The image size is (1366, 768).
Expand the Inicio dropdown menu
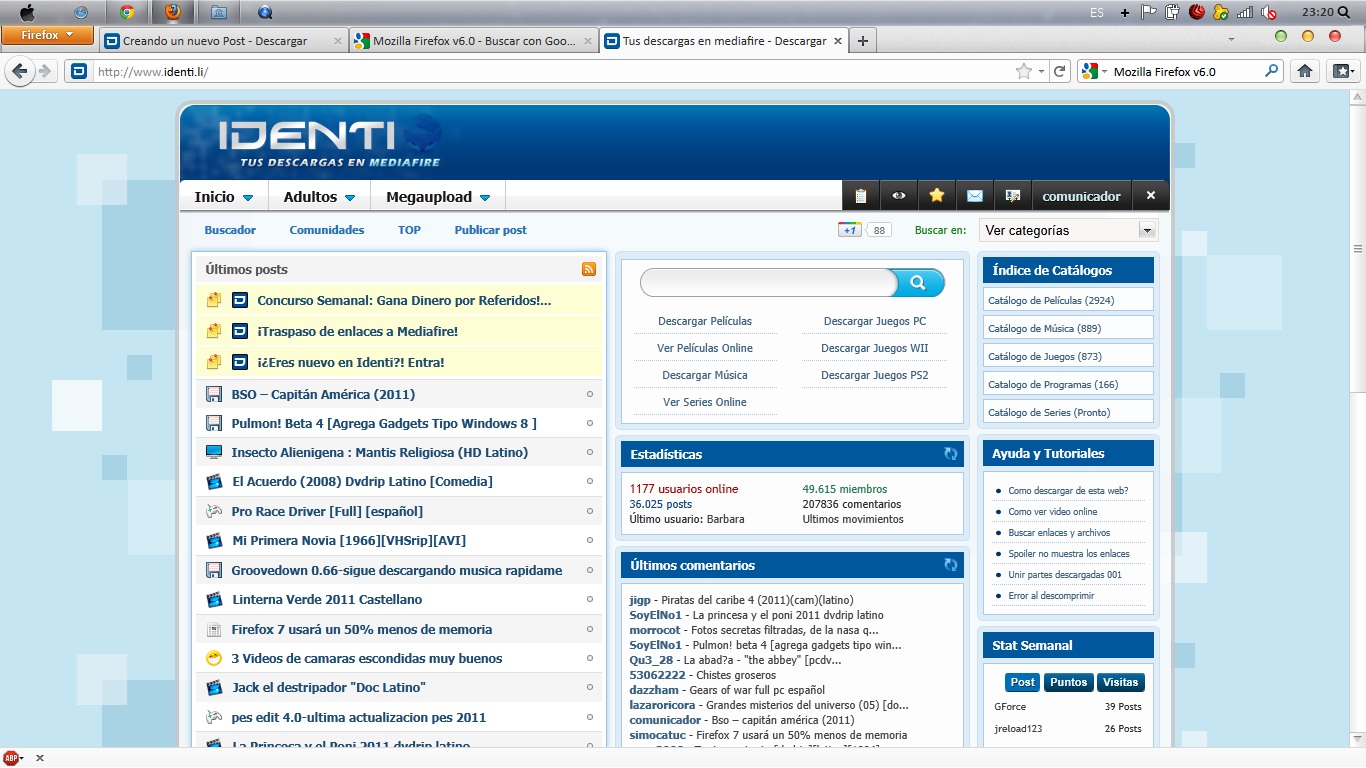[x=224, y=197]
